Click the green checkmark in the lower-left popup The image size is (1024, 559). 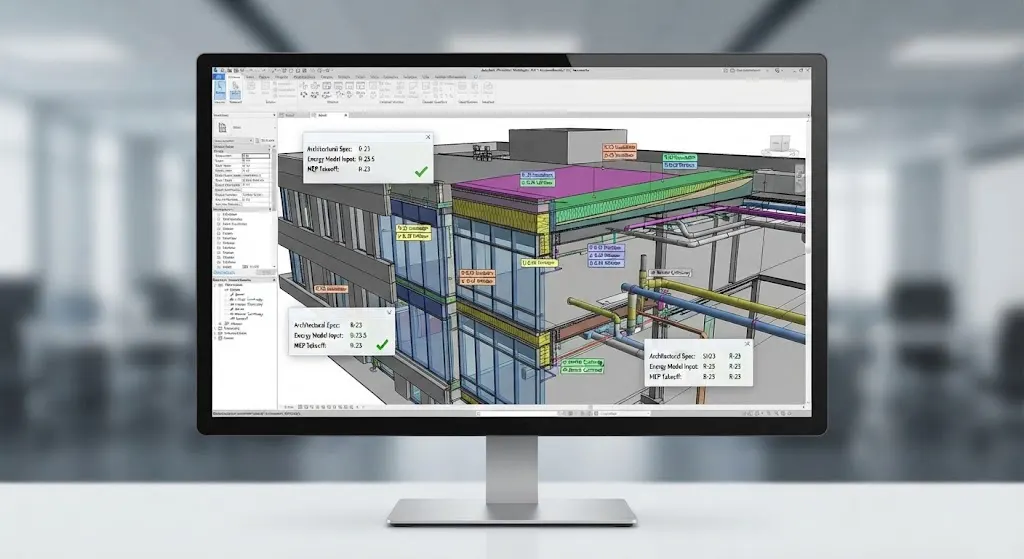[x=382, y=343]
